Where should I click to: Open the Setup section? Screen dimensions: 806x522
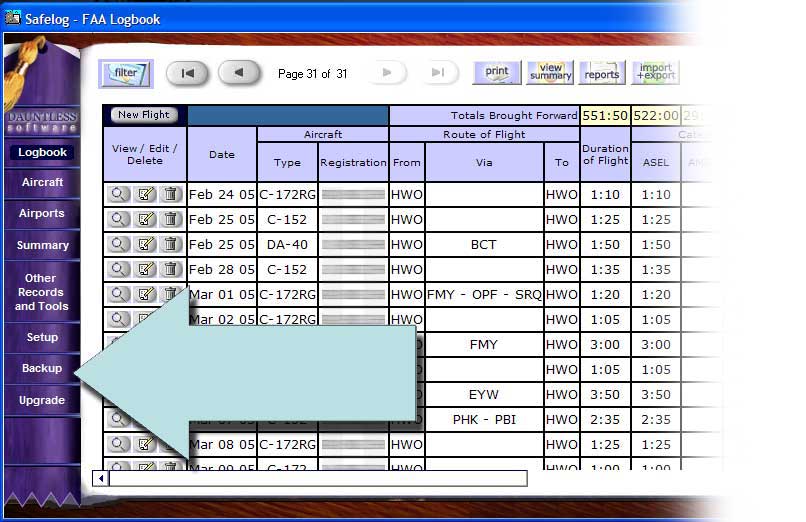tap(42, 337)
